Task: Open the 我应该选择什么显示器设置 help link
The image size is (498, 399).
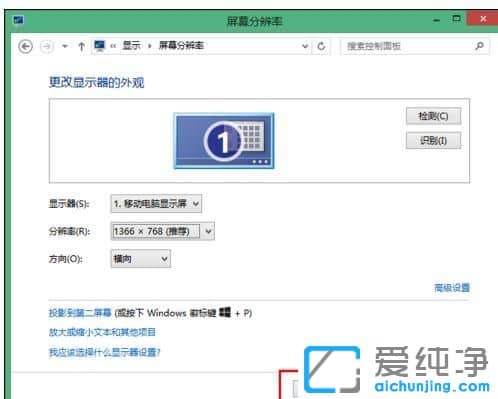Action: pos(105,352)
